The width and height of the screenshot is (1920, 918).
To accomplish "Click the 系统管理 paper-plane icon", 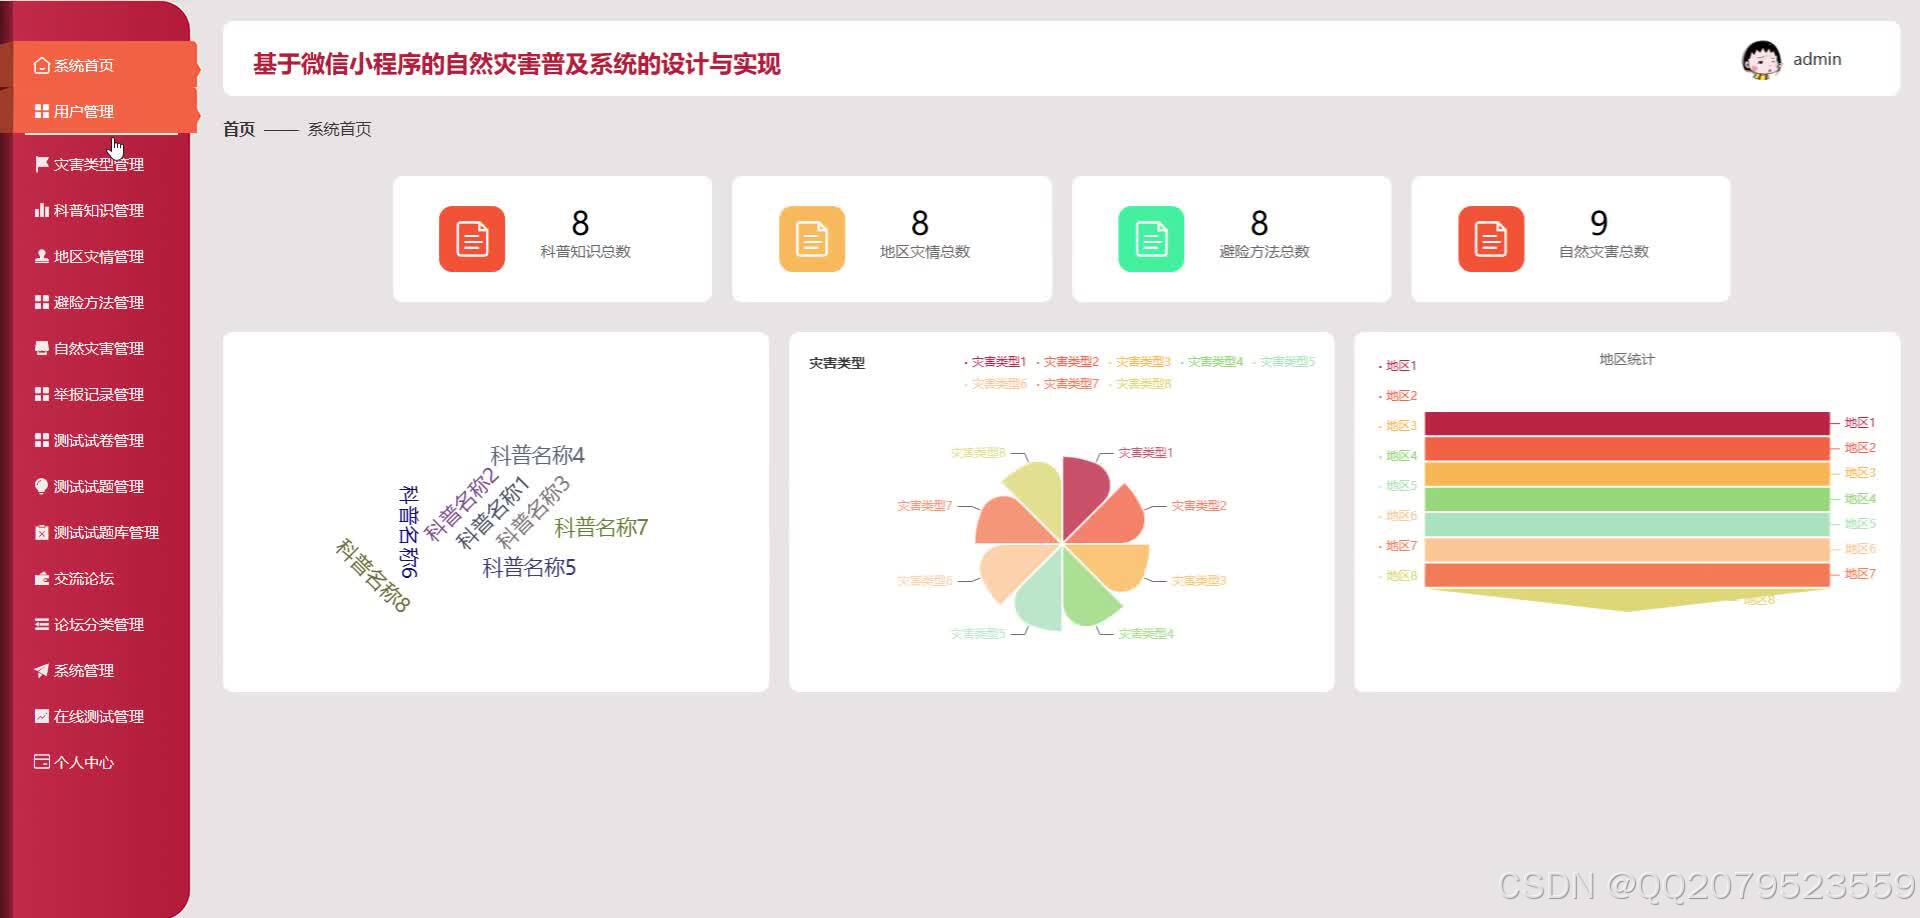I will [41, 670].
